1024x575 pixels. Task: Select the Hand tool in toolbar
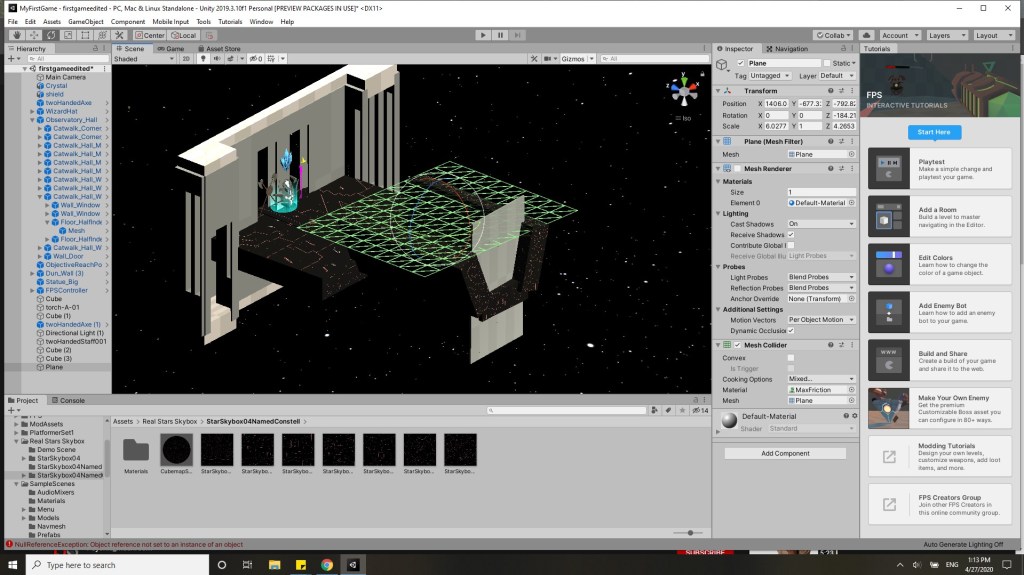(x=17, y=35)
